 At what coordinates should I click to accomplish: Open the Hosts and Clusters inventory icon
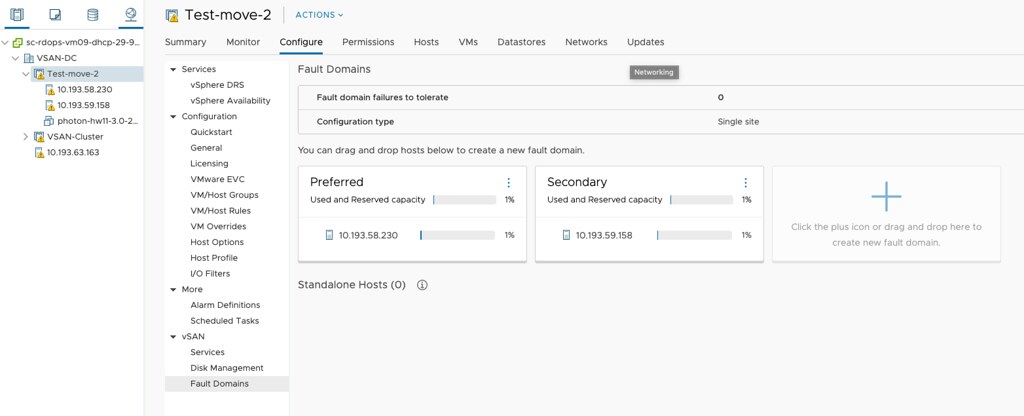pyautogui.click(x=17, y=15)
